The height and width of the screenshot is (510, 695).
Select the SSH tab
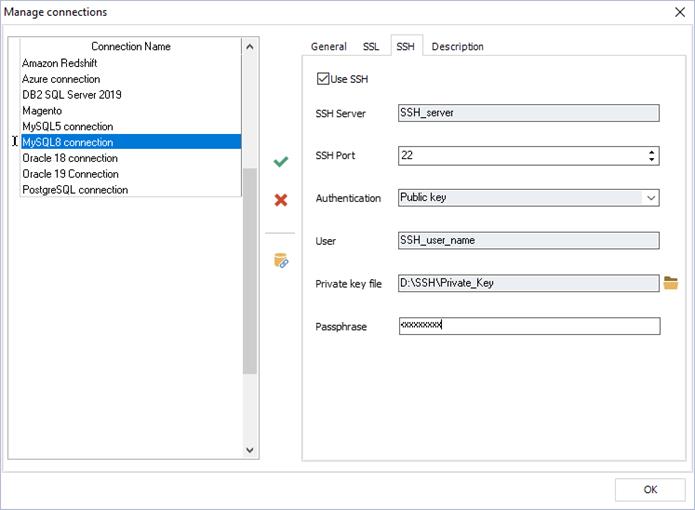coord(406,46)
